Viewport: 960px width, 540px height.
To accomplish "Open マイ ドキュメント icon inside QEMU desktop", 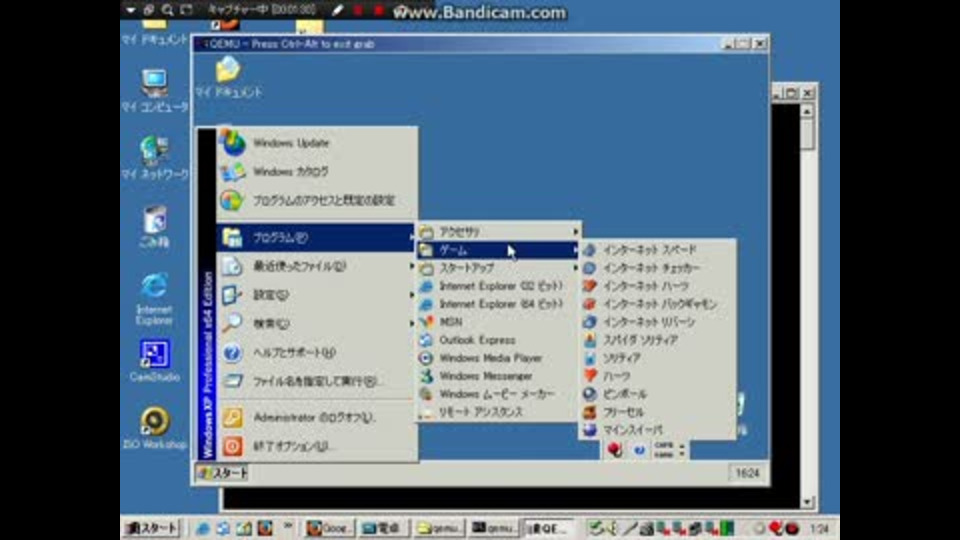I will (x=228, y=77).
